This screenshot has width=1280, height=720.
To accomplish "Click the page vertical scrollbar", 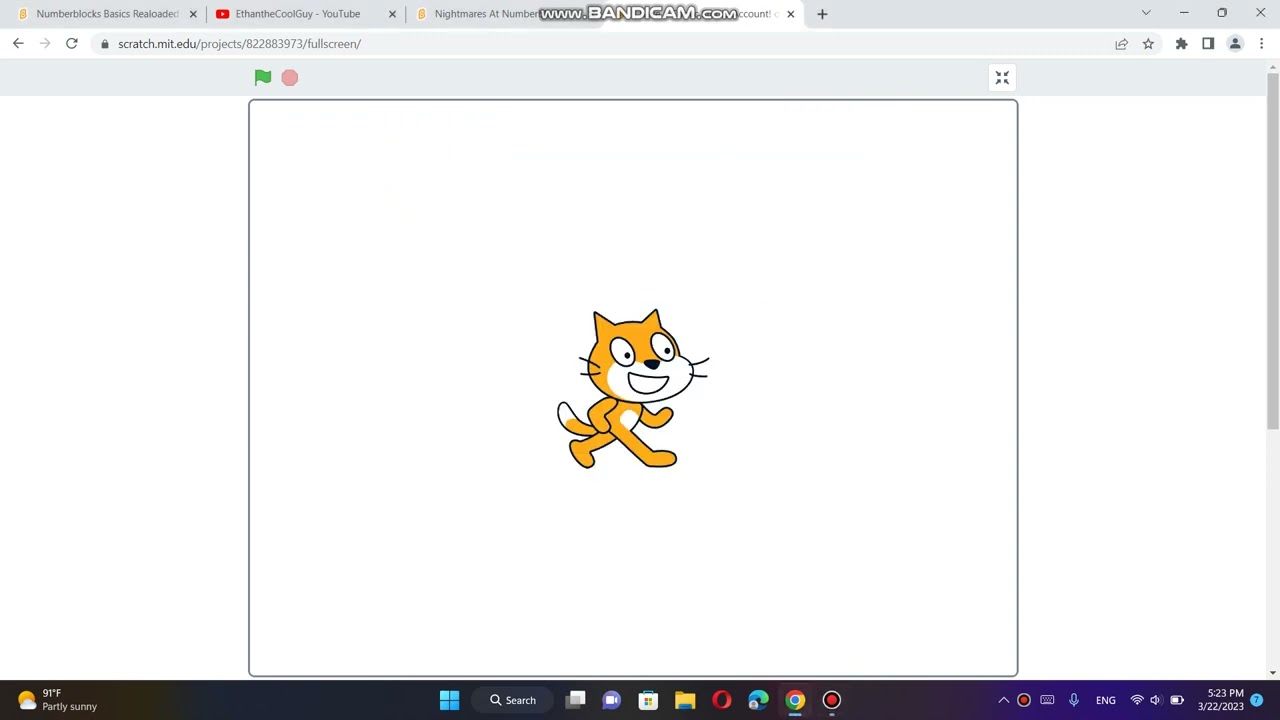I will [1273, 250].
